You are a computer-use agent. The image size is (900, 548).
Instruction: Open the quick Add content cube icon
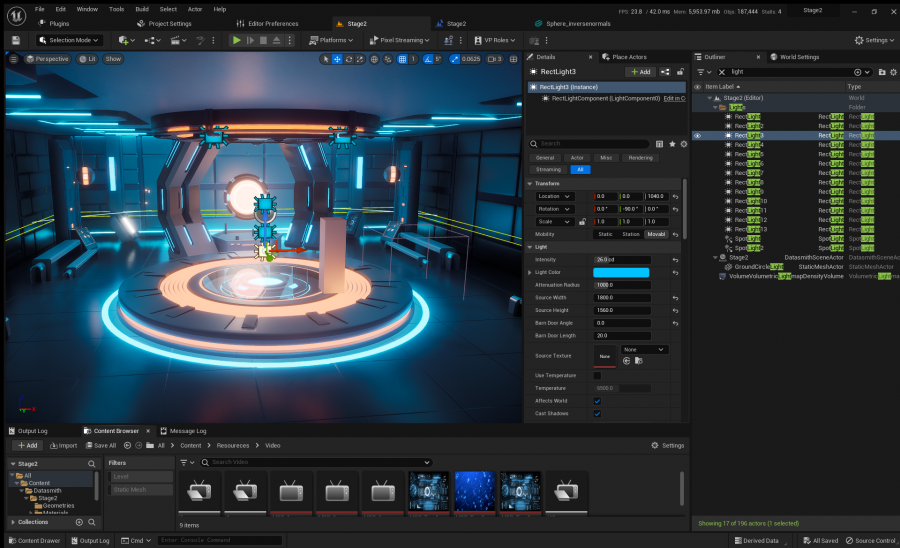point(126,40)
